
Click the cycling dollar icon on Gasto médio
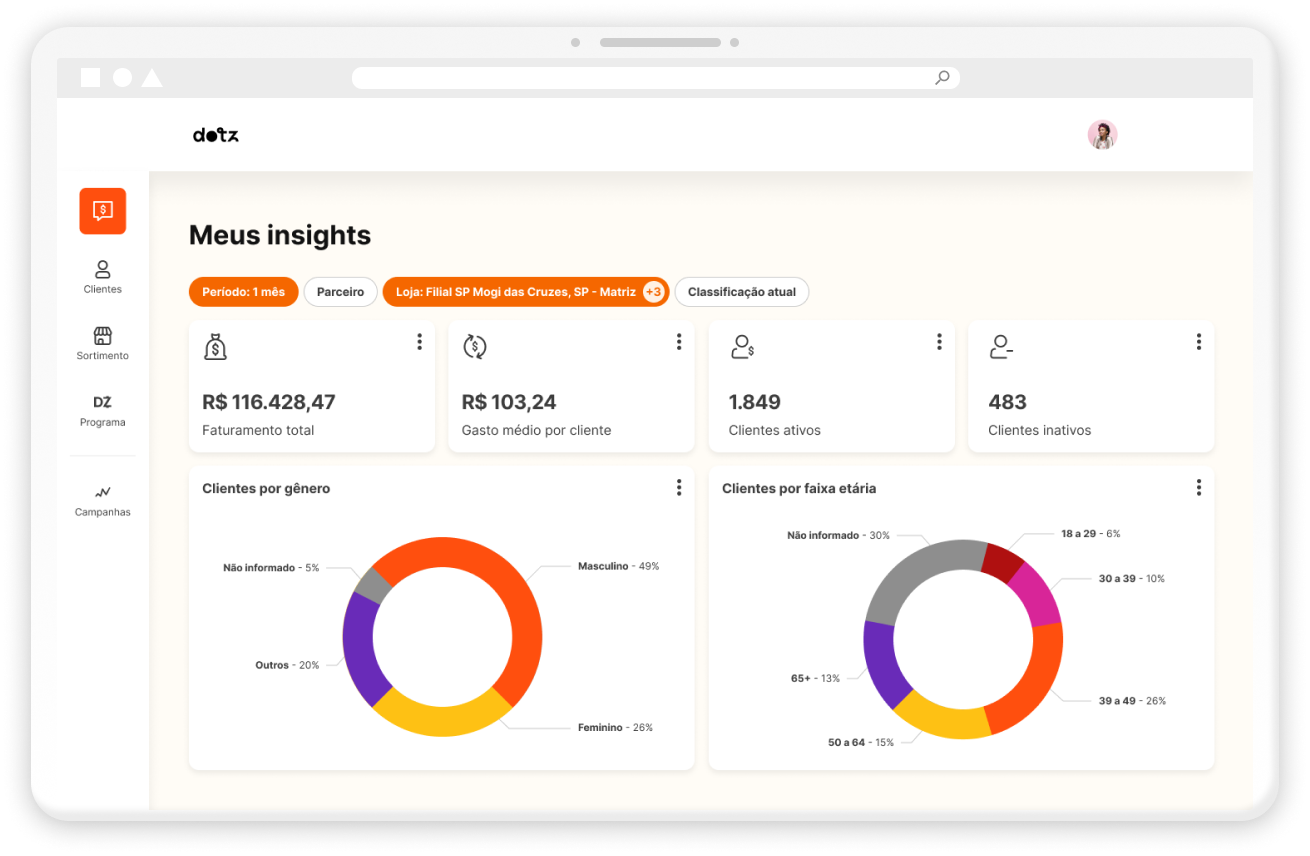(474, 347)
